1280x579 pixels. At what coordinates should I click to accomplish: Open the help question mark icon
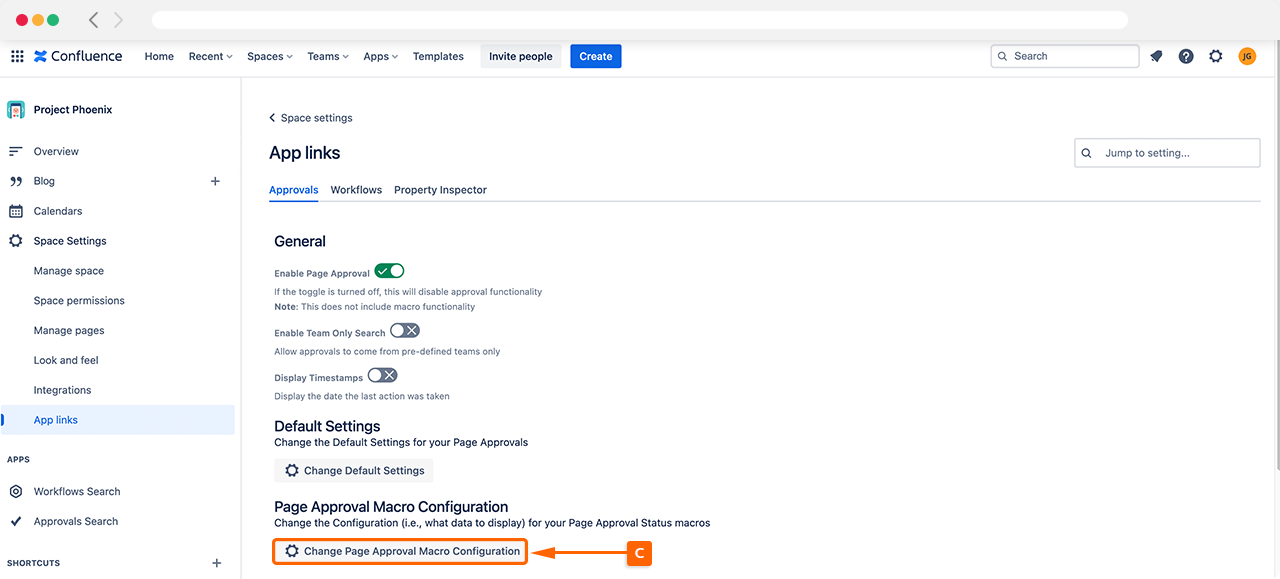(x=1186, y=56)
